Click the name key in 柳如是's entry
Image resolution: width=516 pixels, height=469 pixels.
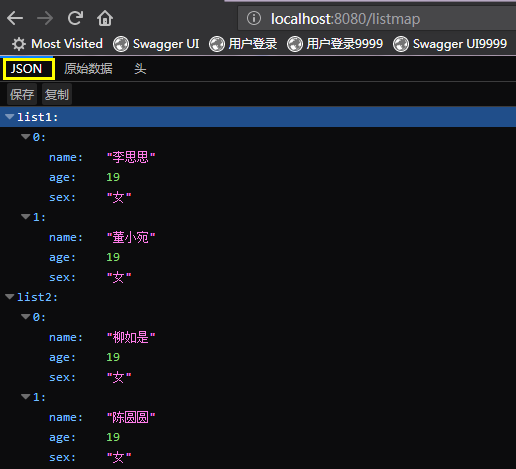point(66,337)
